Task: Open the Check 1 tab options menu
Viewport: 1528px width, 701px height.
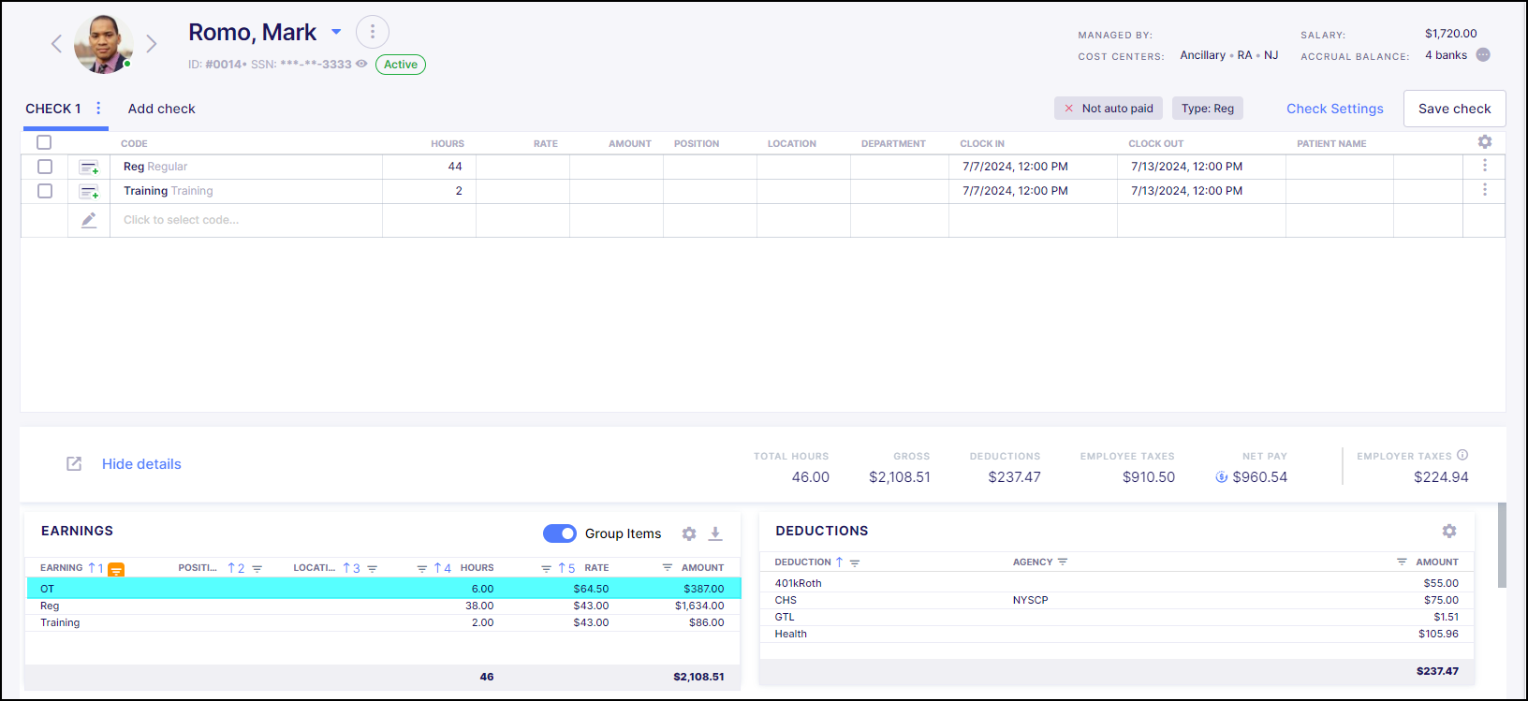Action: [x=98, y=108]
